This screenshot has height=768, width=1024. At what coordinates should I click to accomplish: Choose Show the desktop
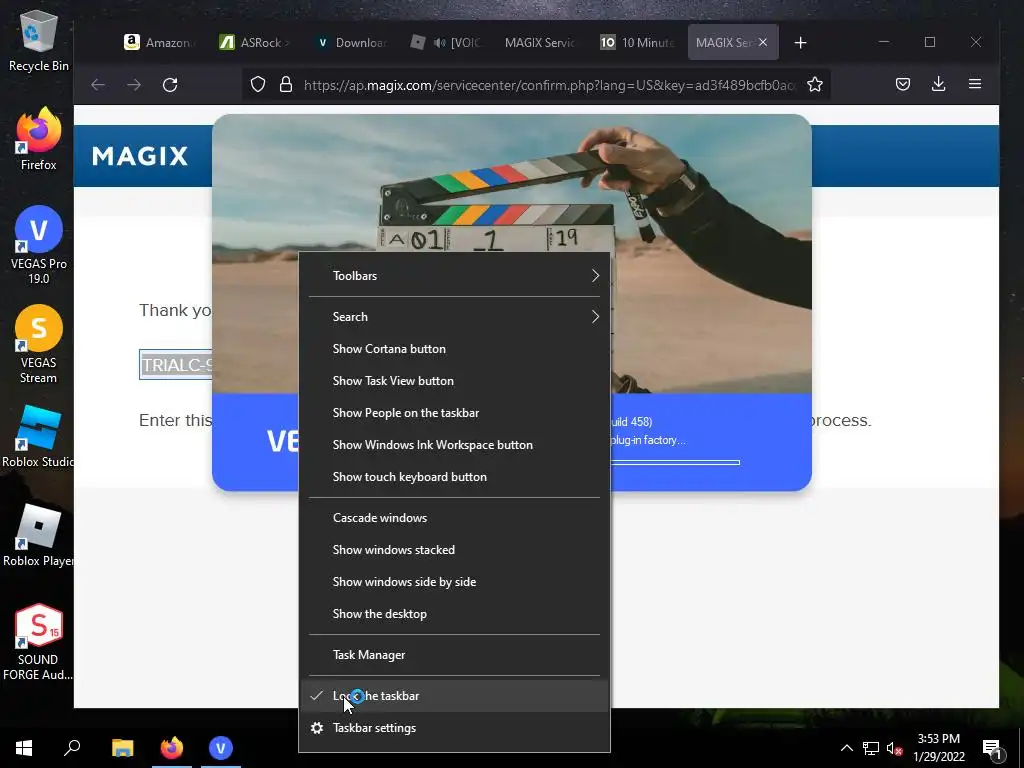tap(455, 614)
